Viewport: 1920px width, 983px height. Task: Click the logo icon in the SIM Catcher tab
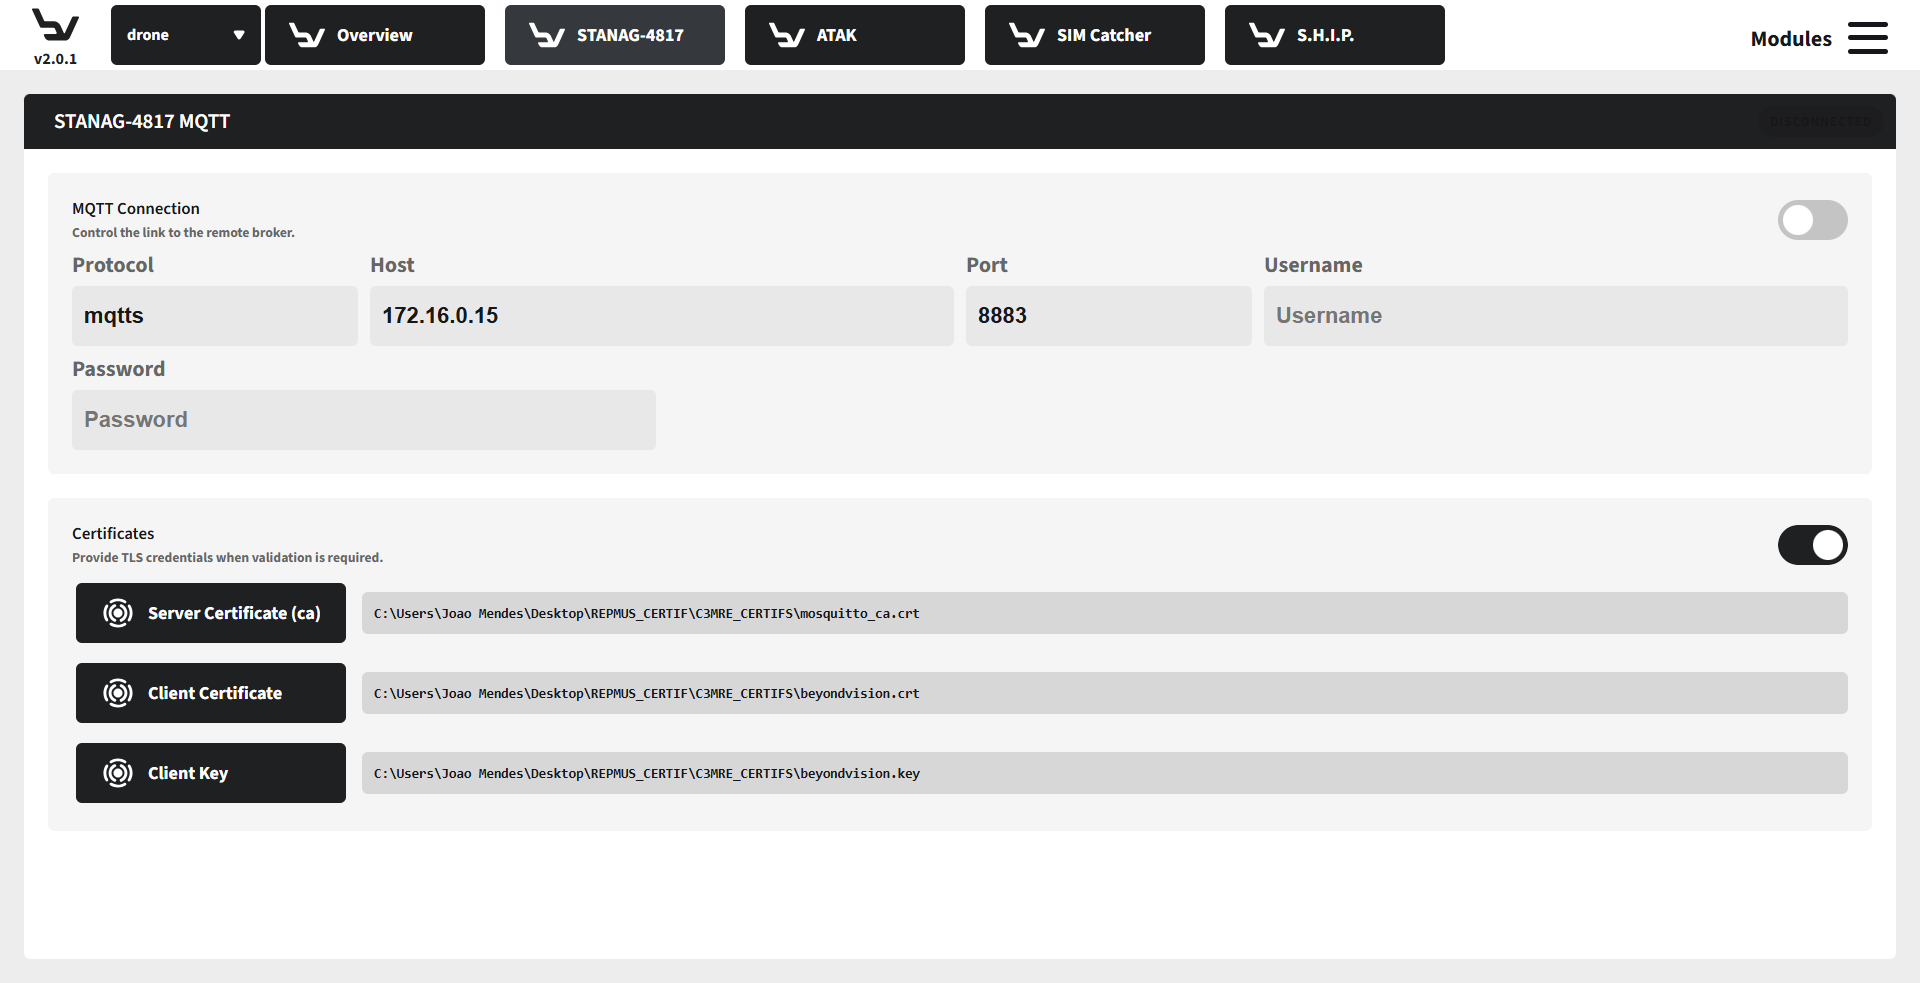(x=1026, y=35)
